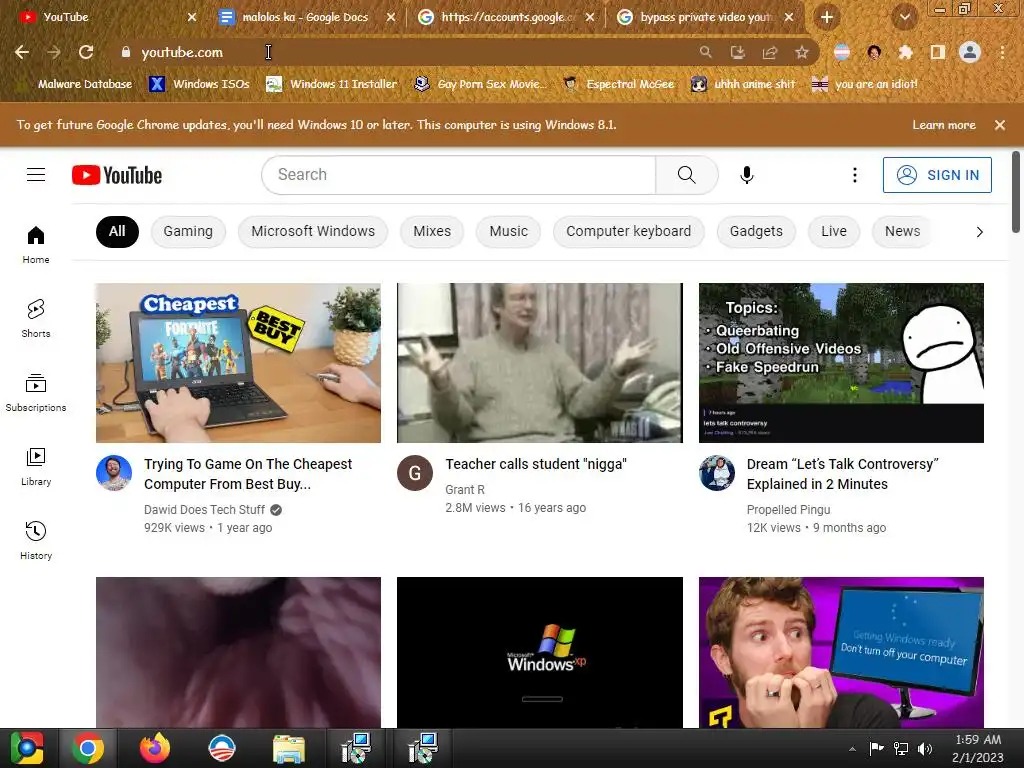Go to Home in the sidebar
Viewport: 1024px width, 768px height.
[36, 245]
